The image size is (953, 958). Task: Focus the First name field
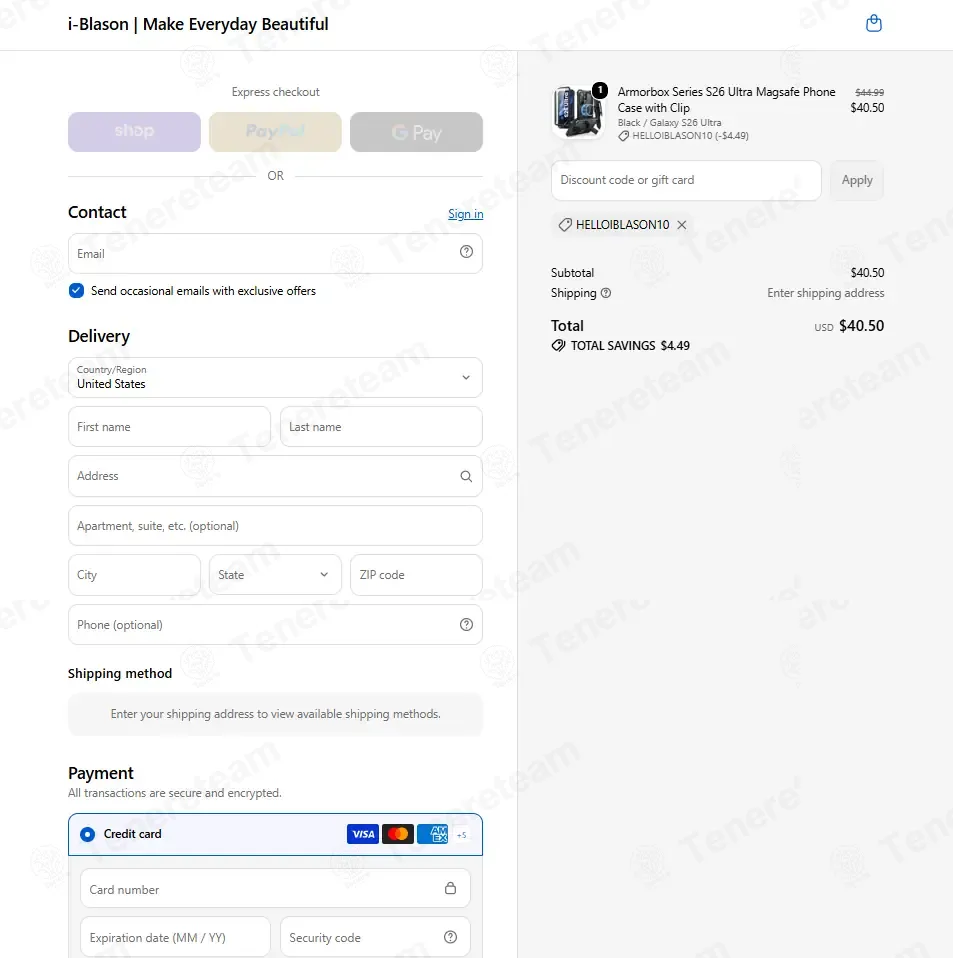[169, 426]
